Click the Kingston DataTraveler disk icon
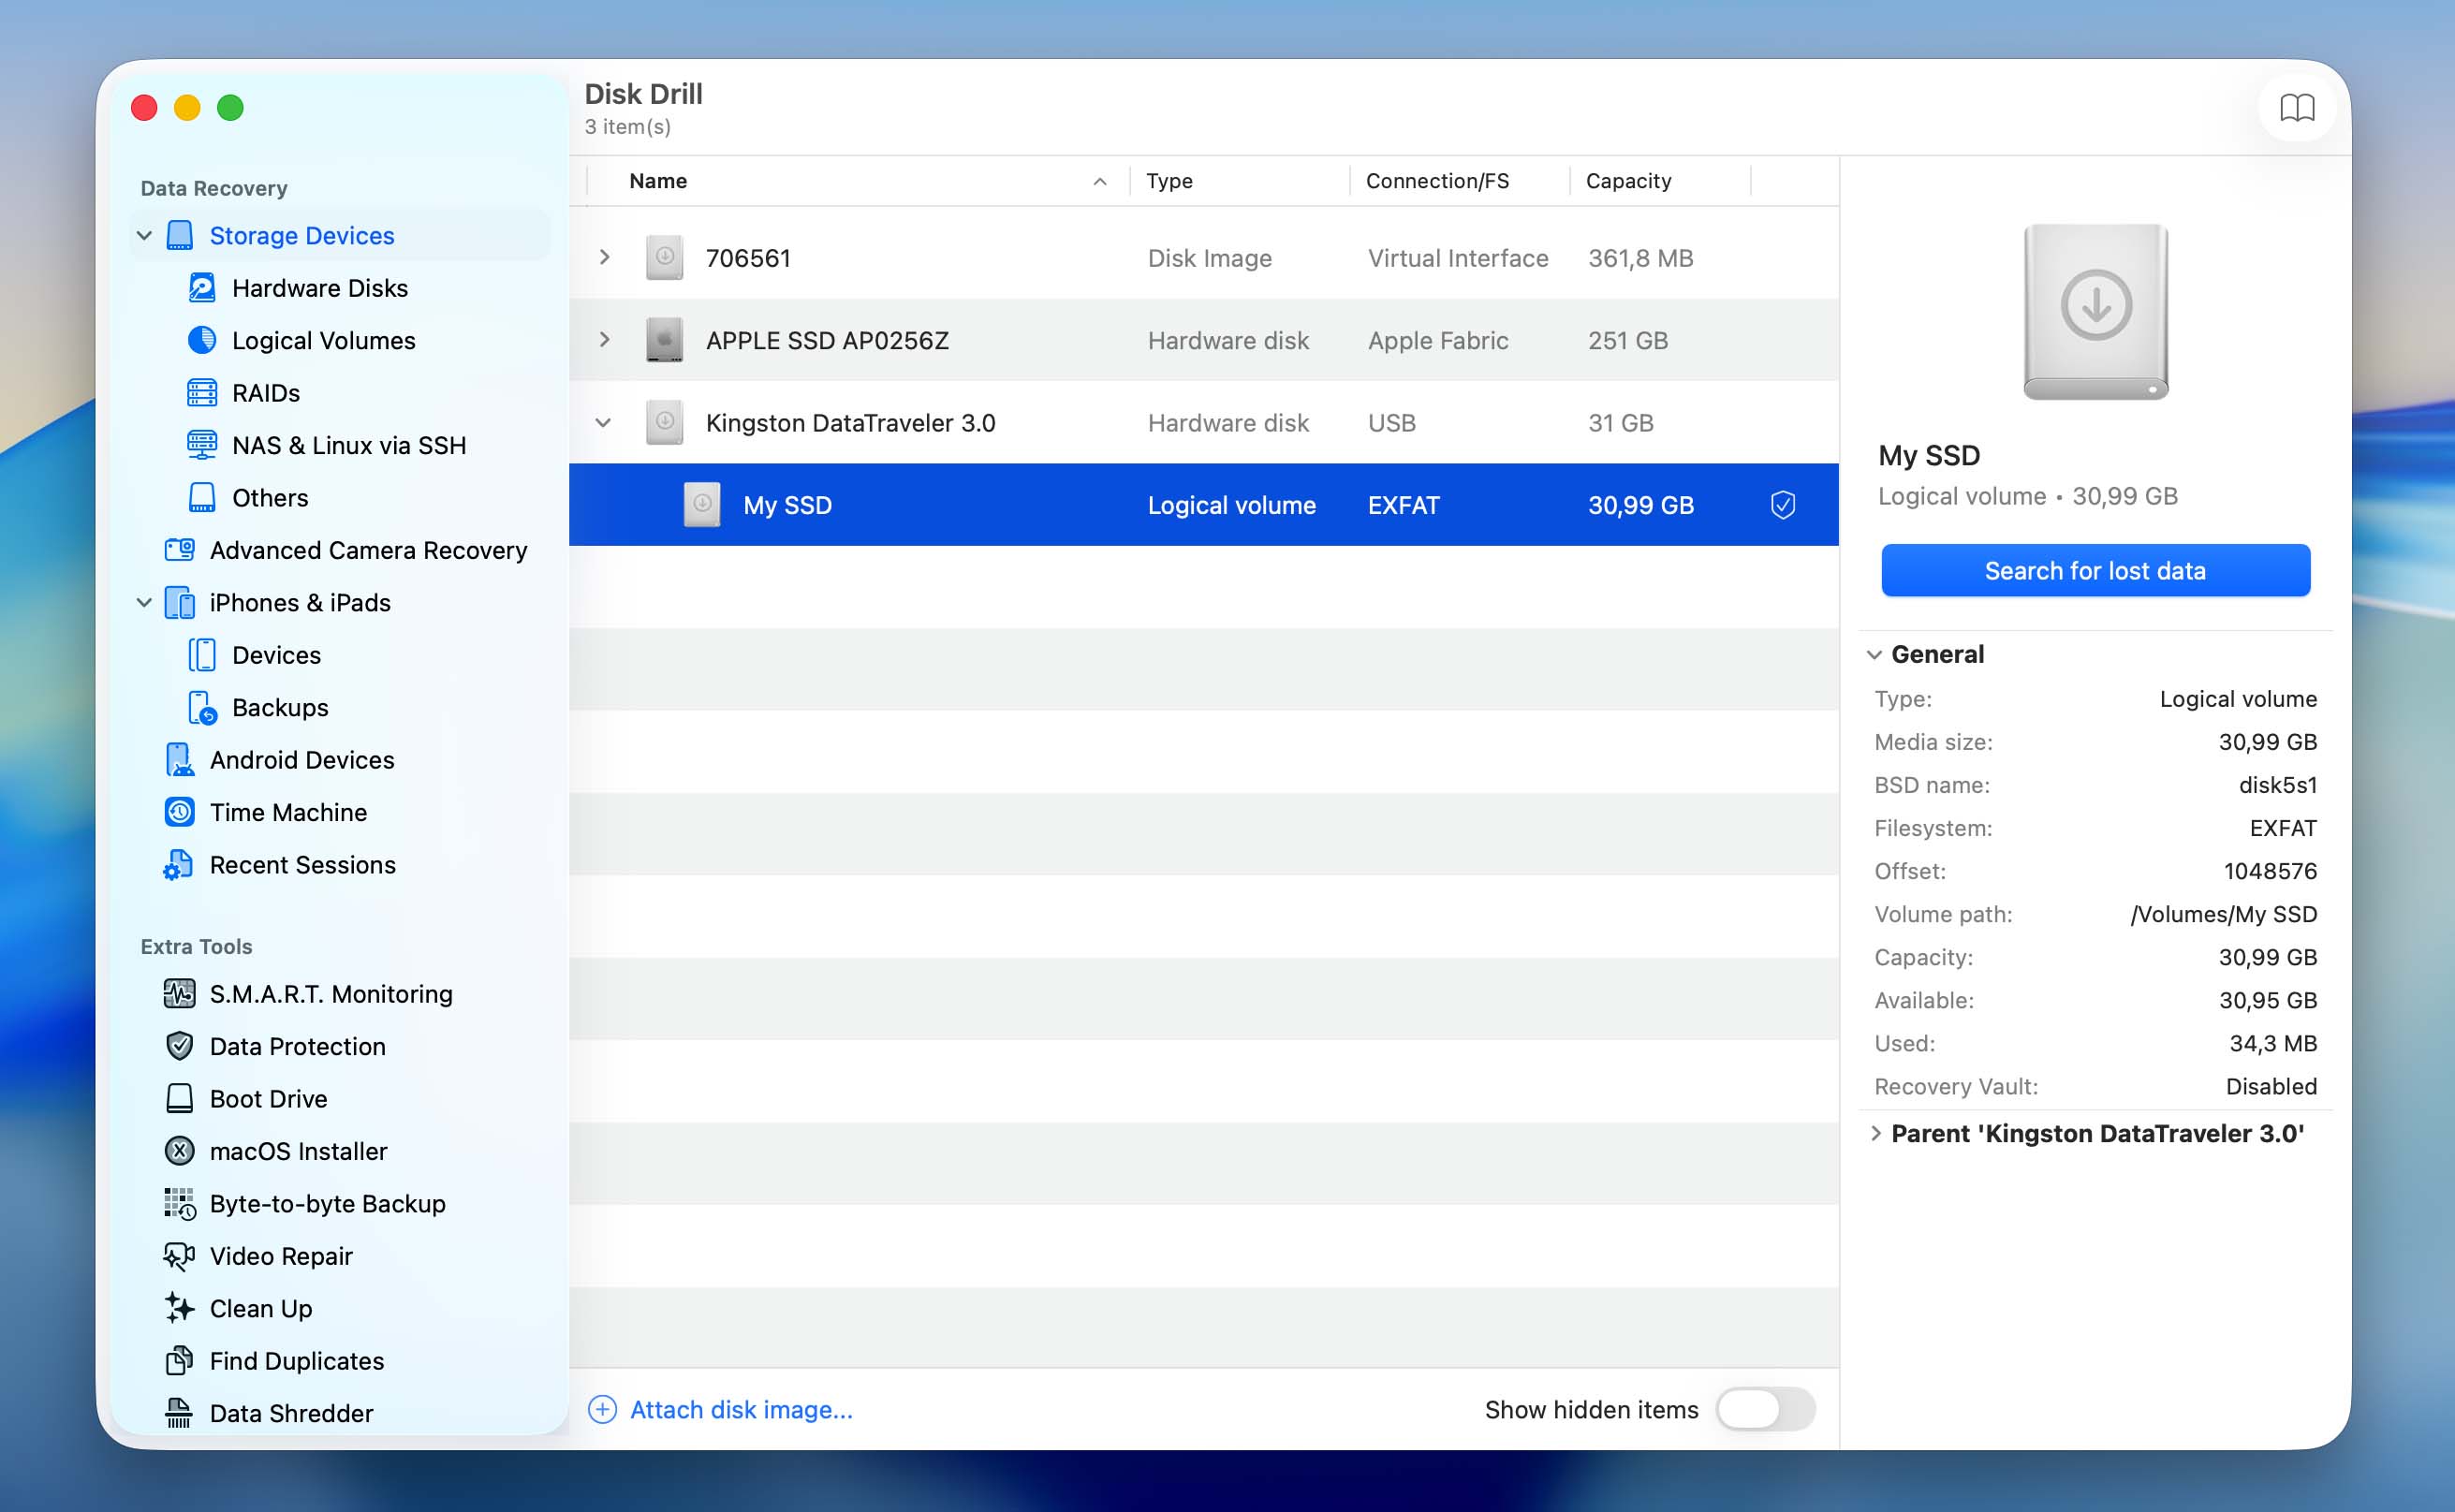Viewport: 2455px width, 1512px height. [664, 422]
